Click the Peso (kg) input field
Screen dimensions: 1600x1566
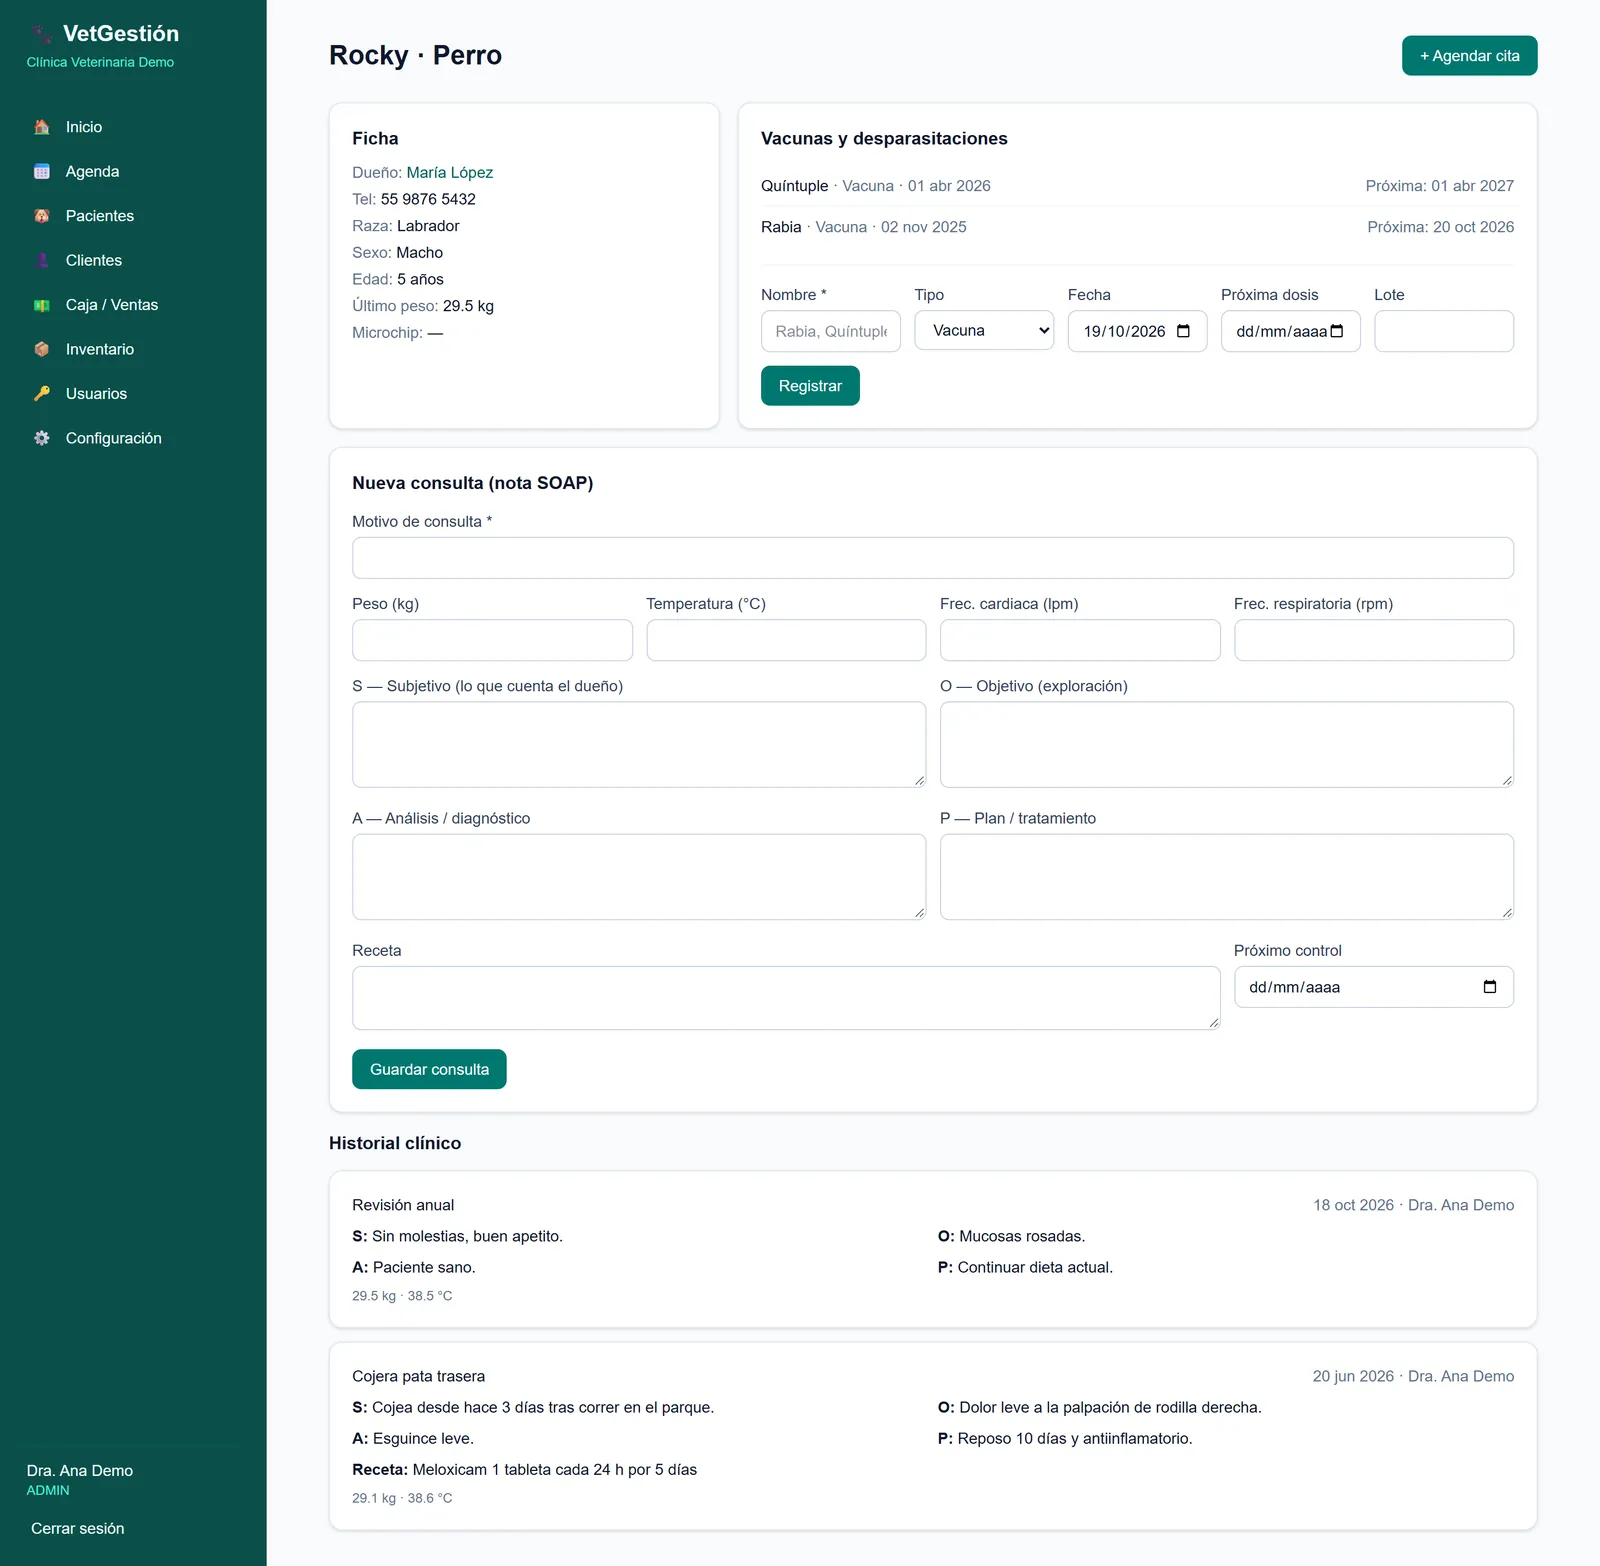(x=492, y=640)
